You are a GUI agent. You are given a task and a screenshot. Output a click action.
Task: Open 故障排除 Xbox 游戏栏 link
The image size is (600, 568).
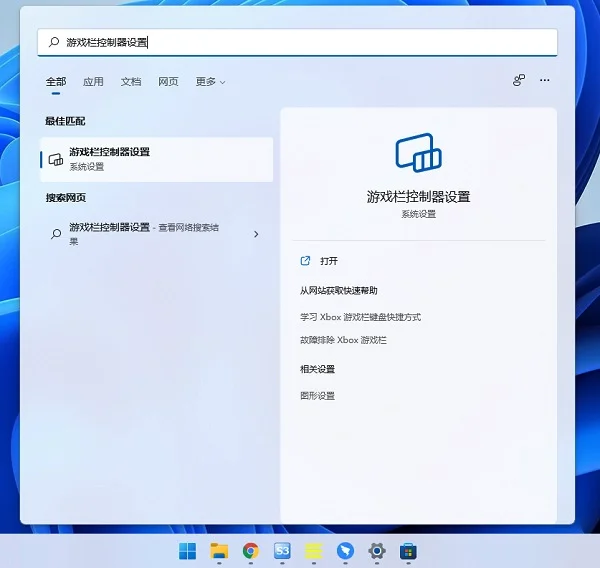coord(343,340)
